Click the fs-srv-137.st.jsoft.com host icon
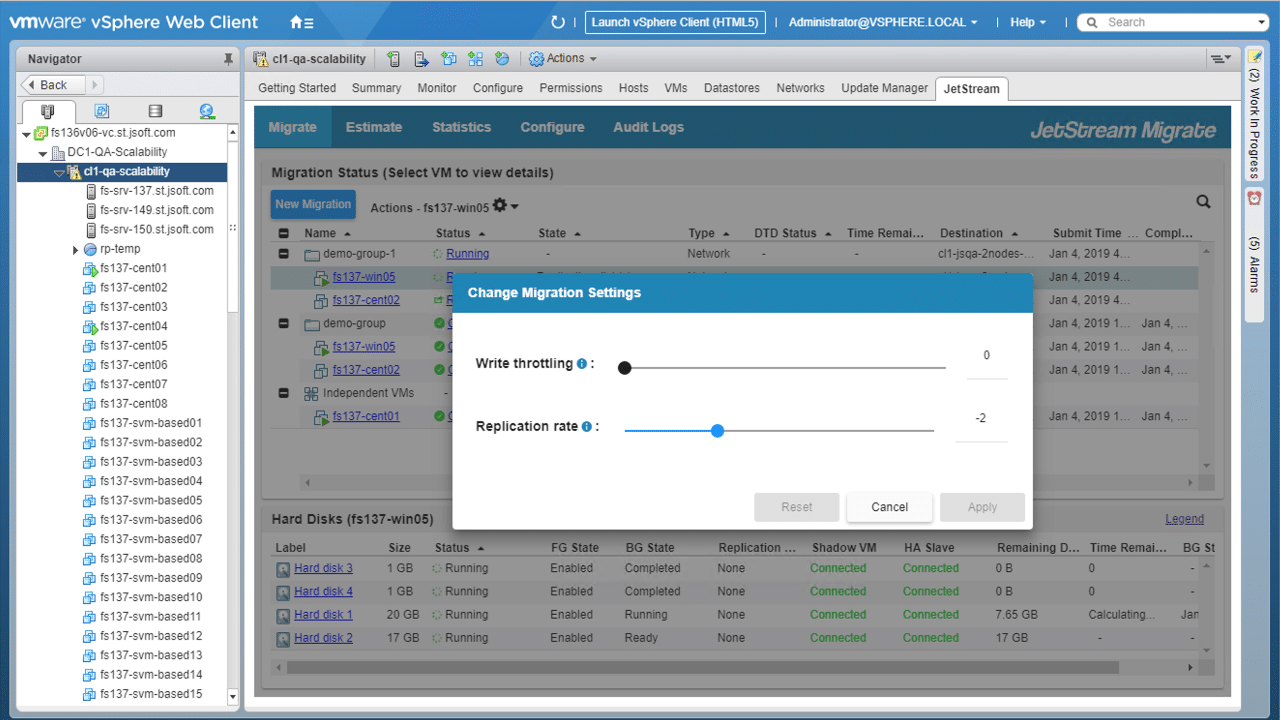 91,191
